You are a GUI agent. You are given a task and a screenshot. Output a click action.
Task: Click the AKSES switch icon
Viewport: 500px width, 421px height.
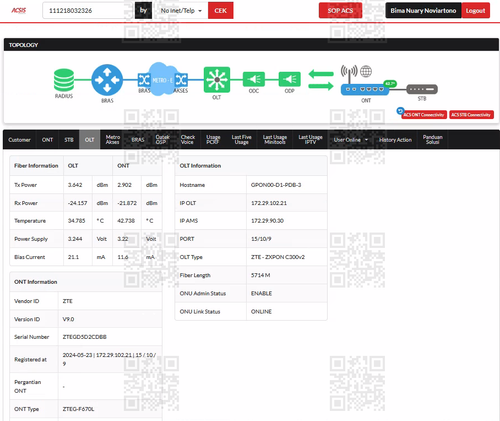coord(181,80)
